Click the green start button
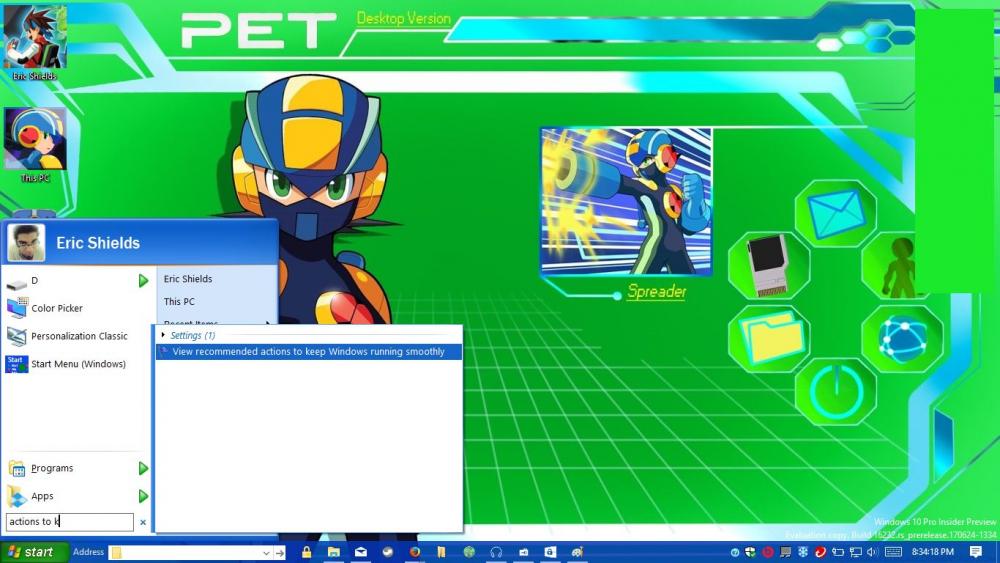 (x=32, y=552)
